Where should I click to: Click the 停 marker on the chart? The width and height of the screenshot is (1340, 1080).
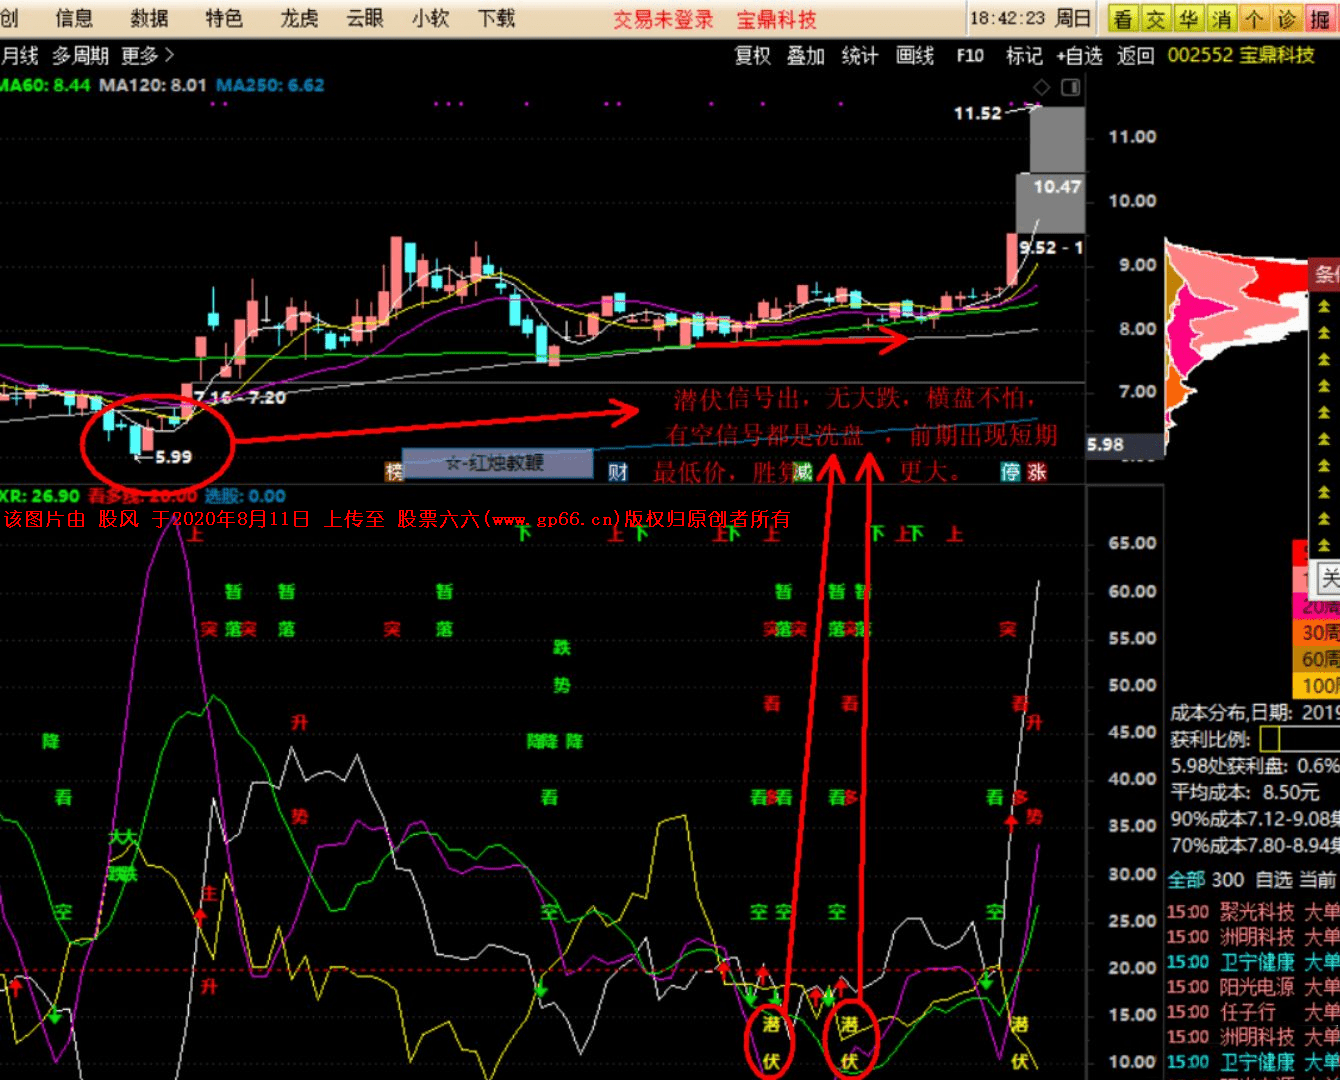pyautogui.click(x=1011, y=471)
